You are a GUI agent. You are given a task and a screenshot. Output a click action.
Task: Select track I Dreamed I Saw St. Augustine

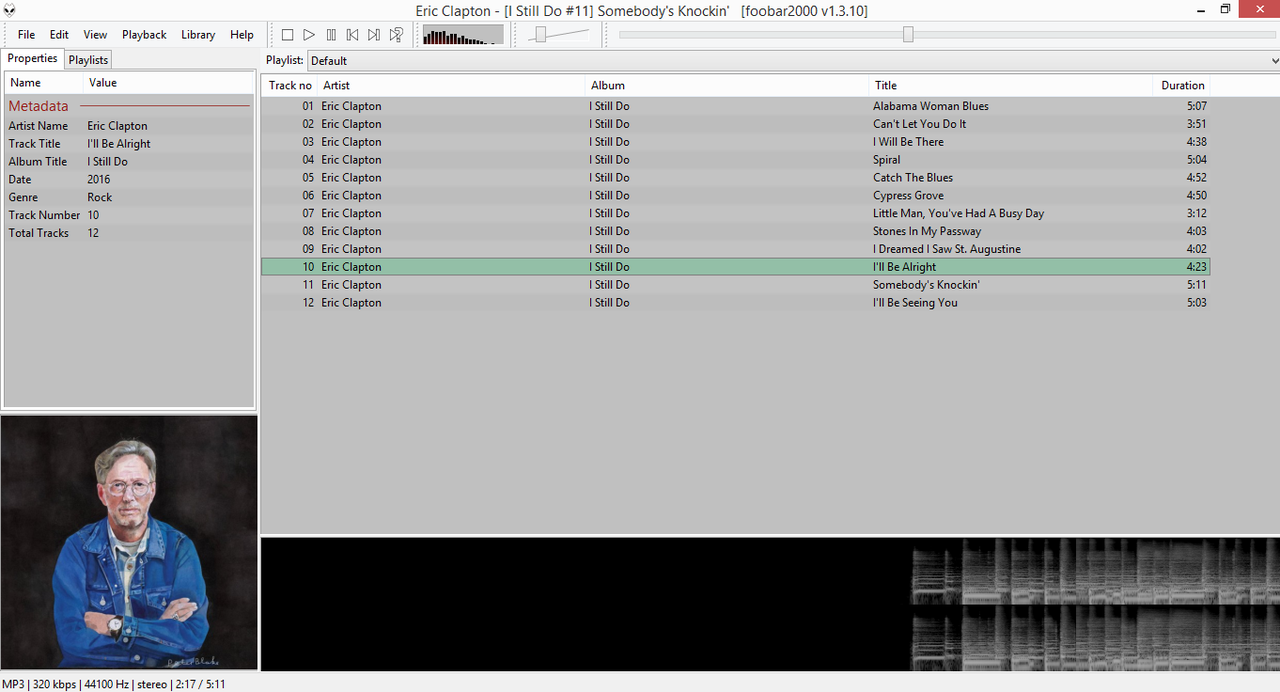tap(735, 249)
